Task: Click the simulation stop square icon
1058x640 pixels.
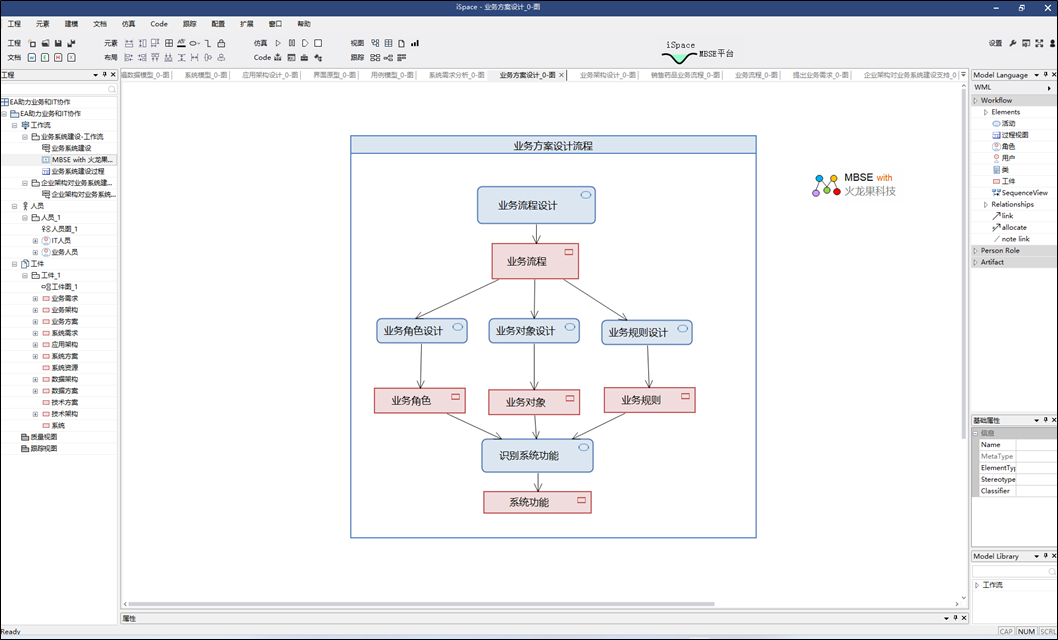Action: pyautogui.click(x=318, y=43)
